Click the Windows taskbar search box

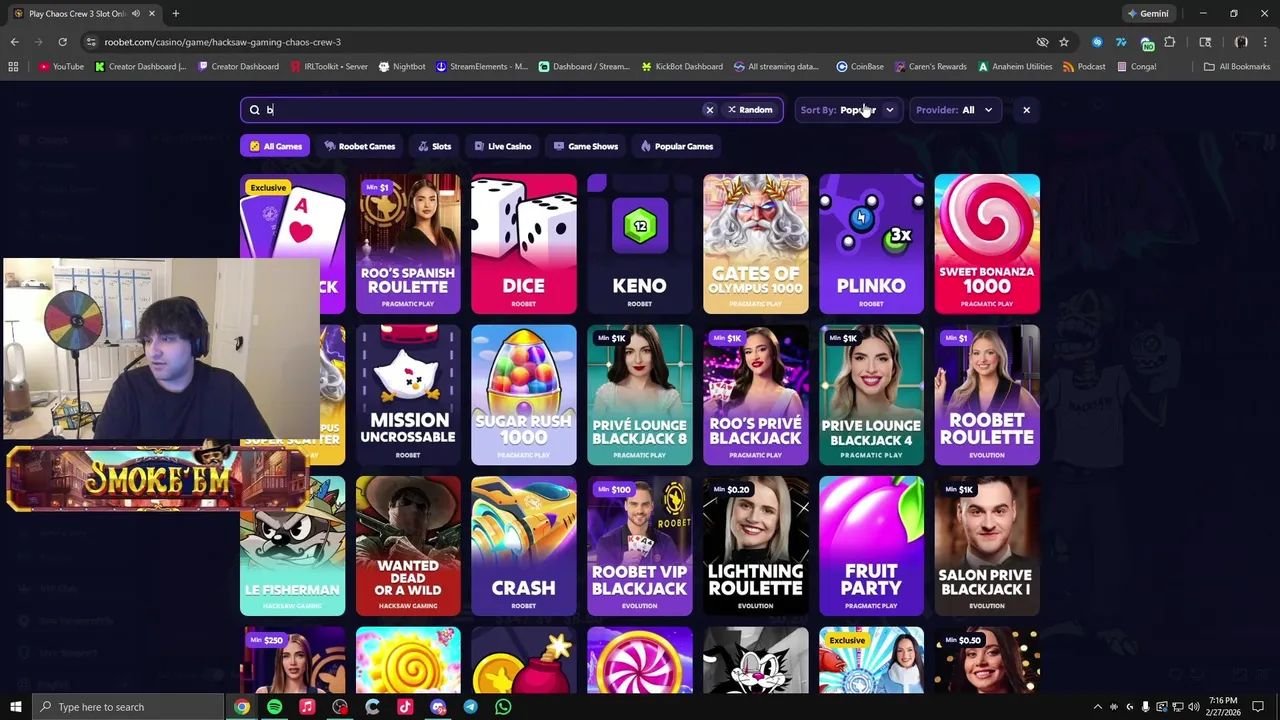(x=127, y=707)
